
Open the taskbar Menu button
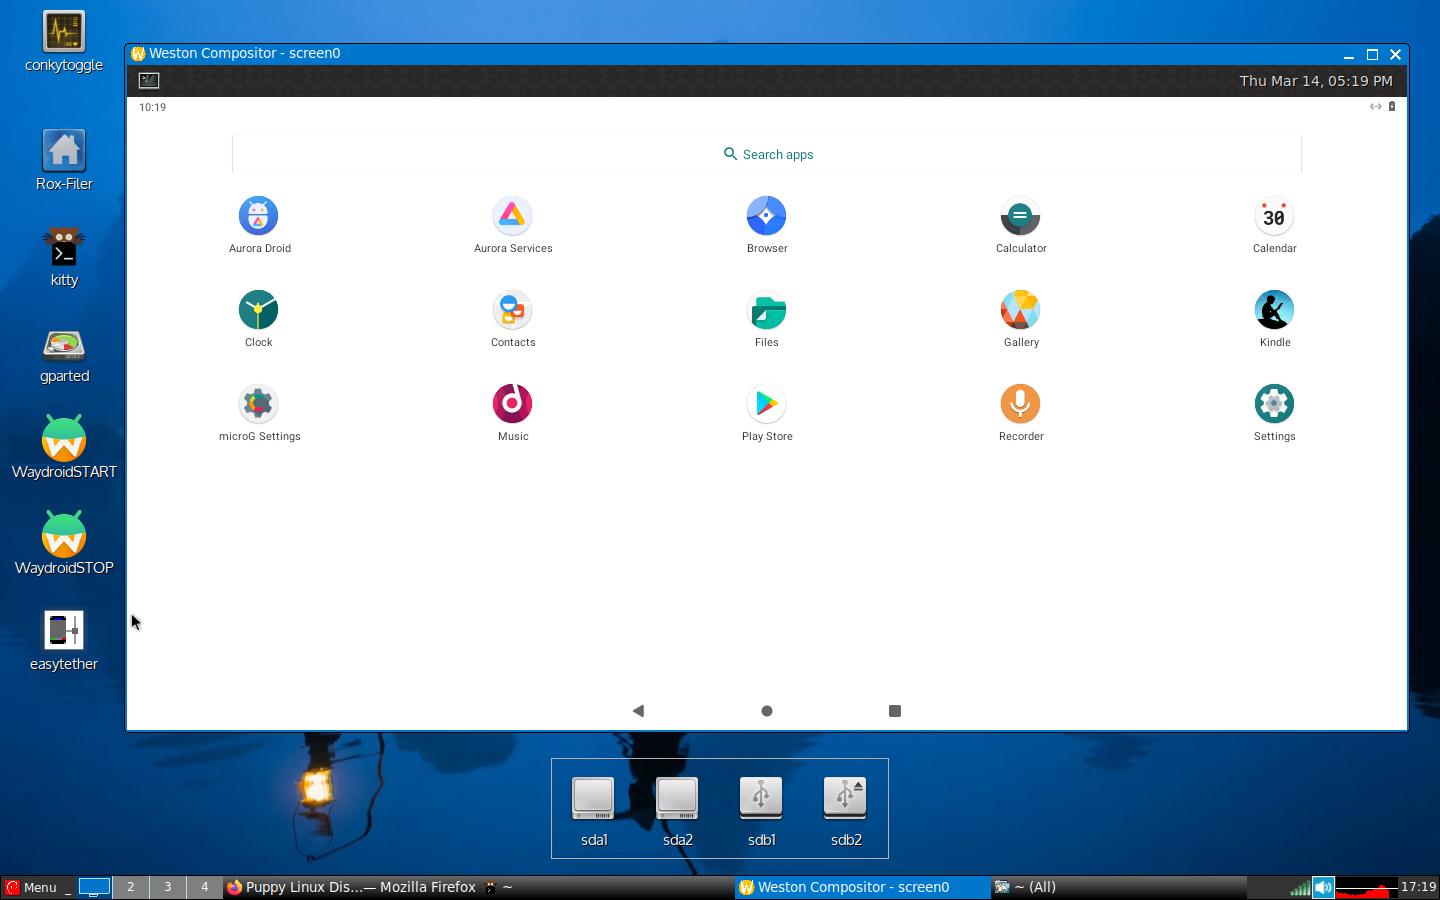31,887
